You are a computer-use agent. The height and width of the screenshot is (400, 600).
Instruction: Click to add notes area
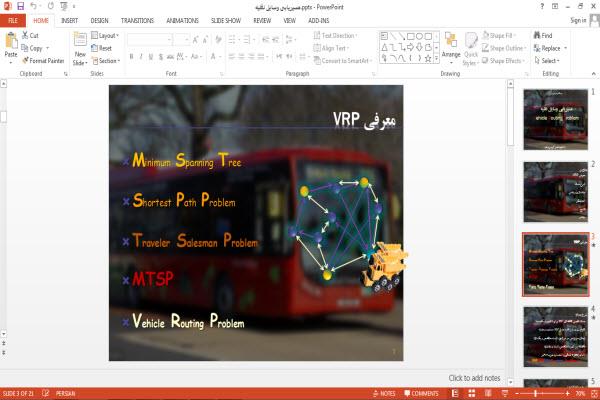[474, 378]
